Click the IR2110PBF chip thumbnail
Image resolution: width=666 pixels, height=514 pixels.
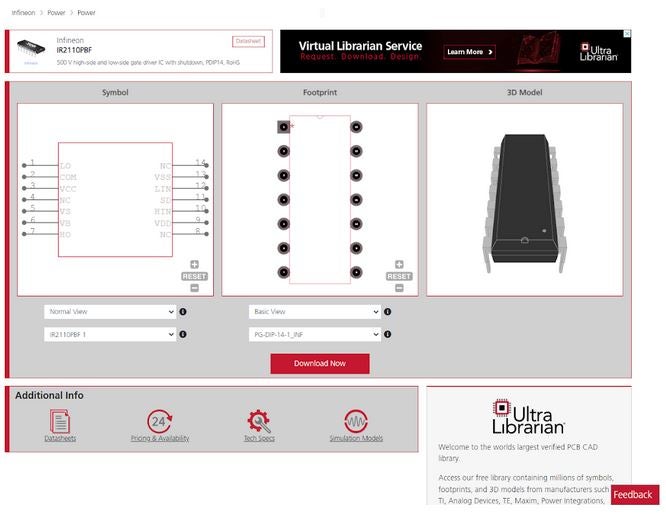31,48
